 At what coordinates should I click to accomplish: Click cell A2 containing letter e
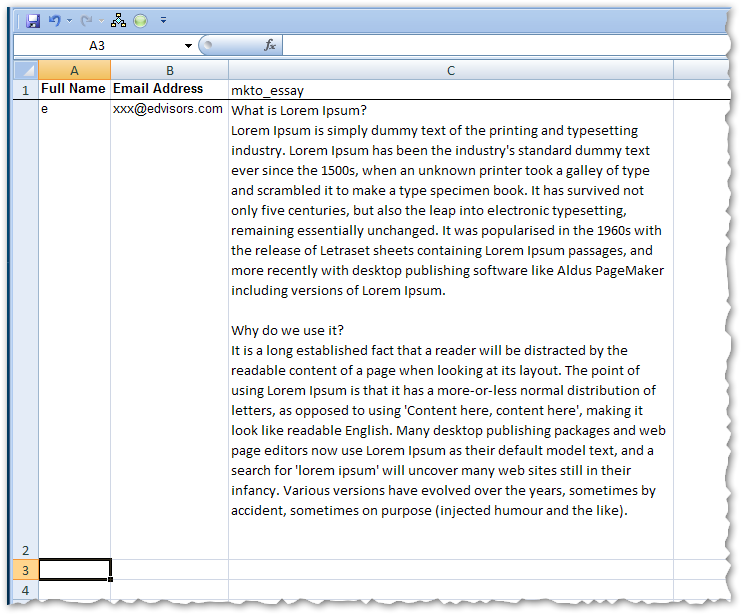click(74, 329)
